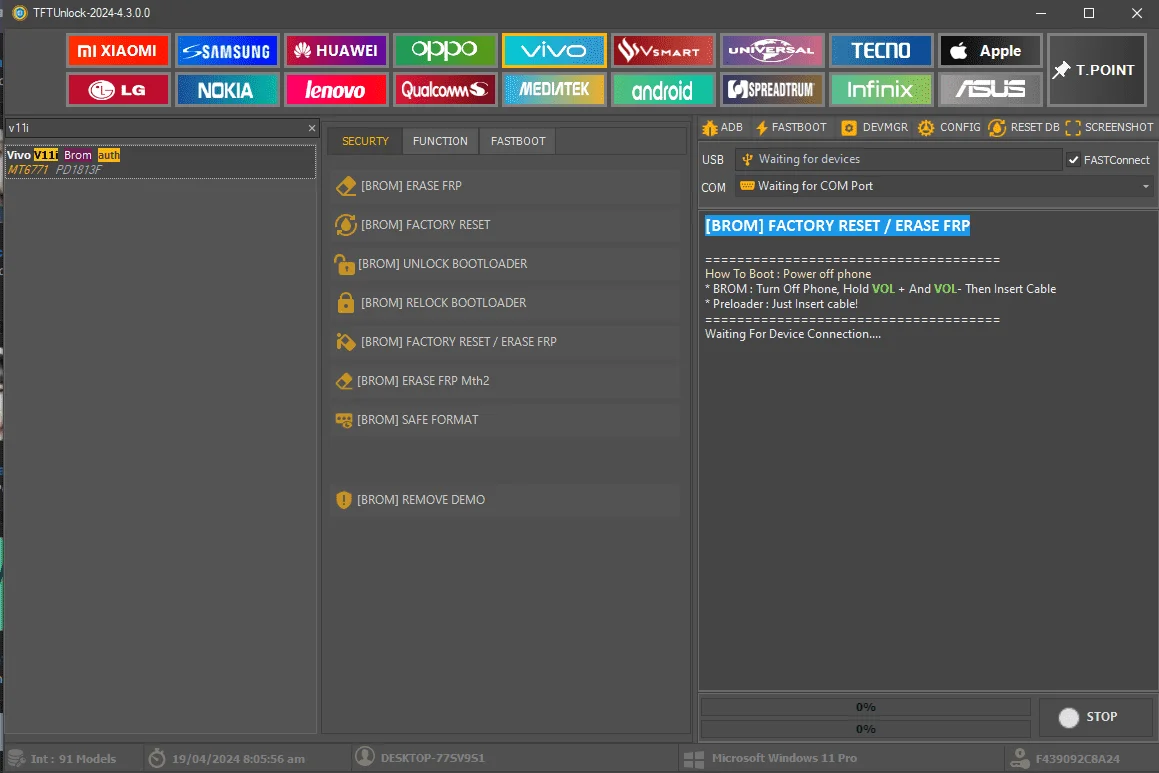Run [BROM] ERASE FRP
Image resolution: width=1159 pixels, height=773 pixels.
pos(505,185)
